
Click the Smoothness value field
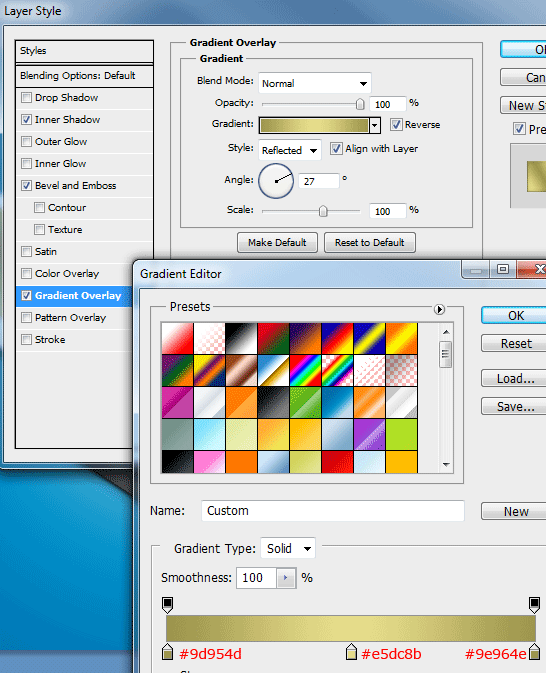pos(257,578)
